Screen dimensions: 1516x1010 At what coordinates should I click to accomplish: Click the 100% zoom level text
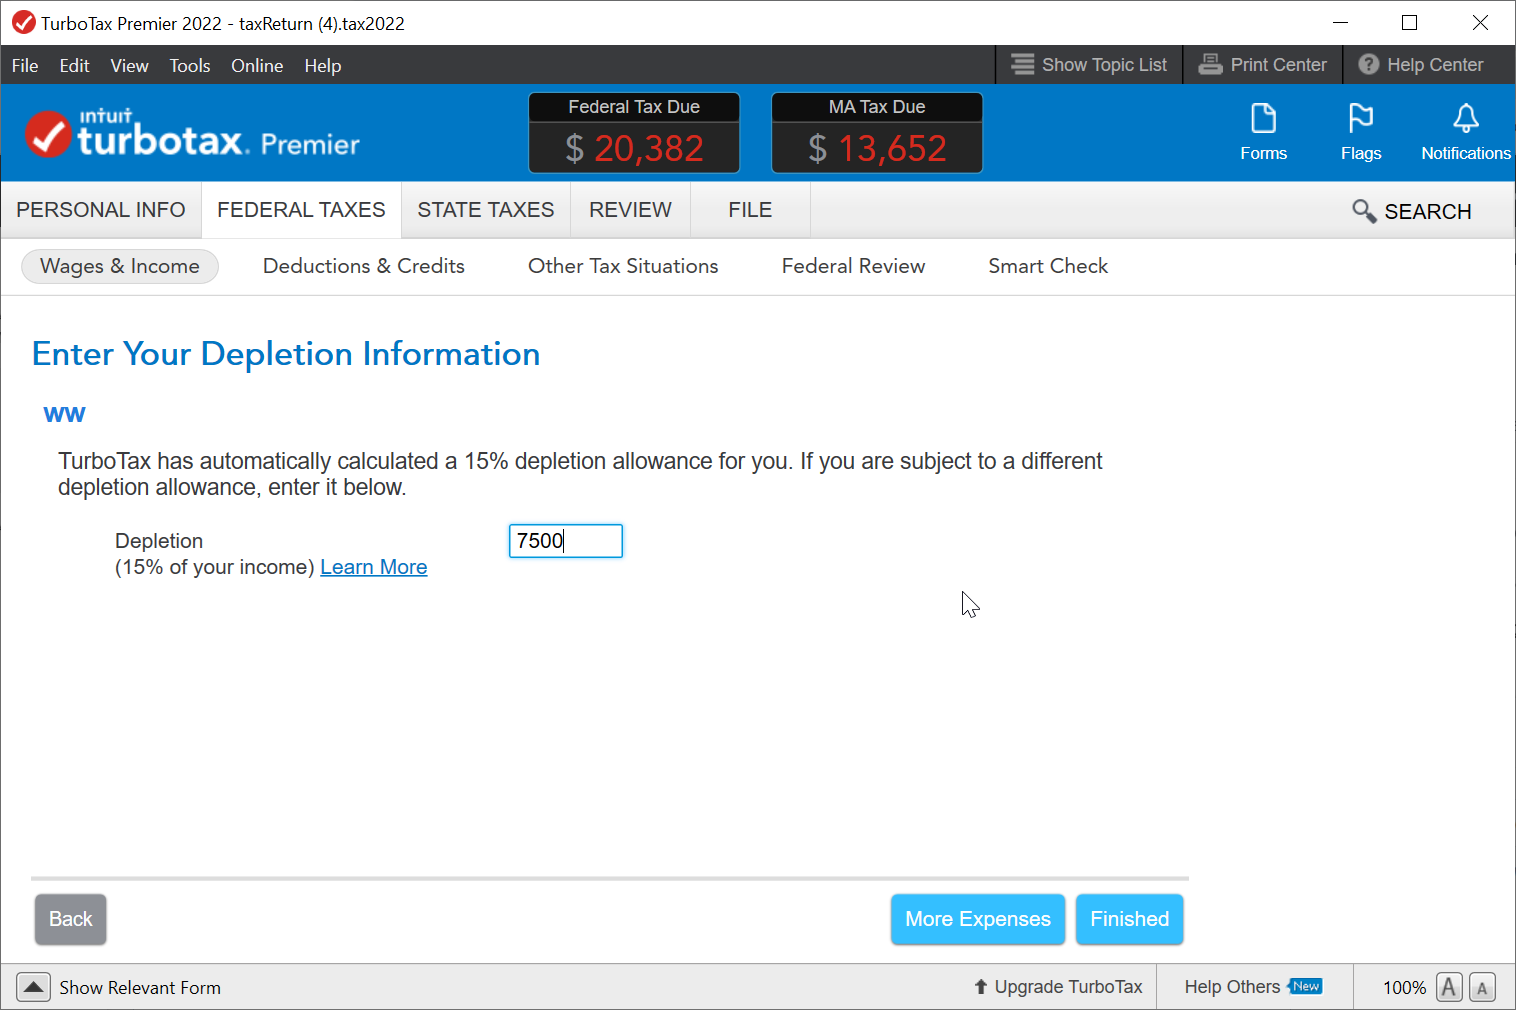tap(1404, 988)
